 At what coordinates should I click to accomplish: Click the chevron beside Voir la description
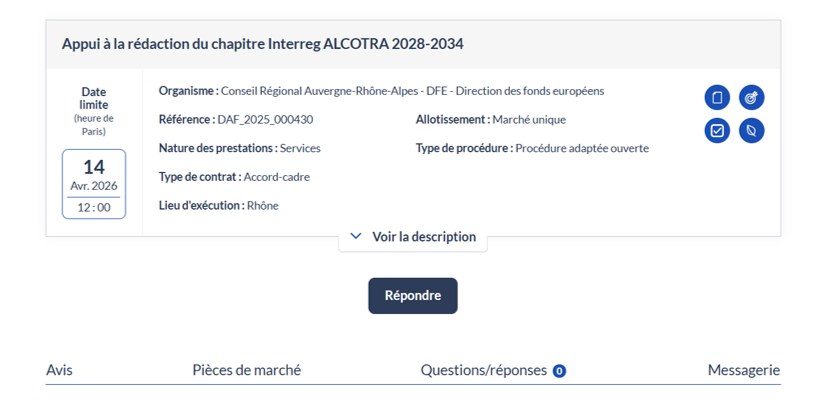tap(356, 237)
